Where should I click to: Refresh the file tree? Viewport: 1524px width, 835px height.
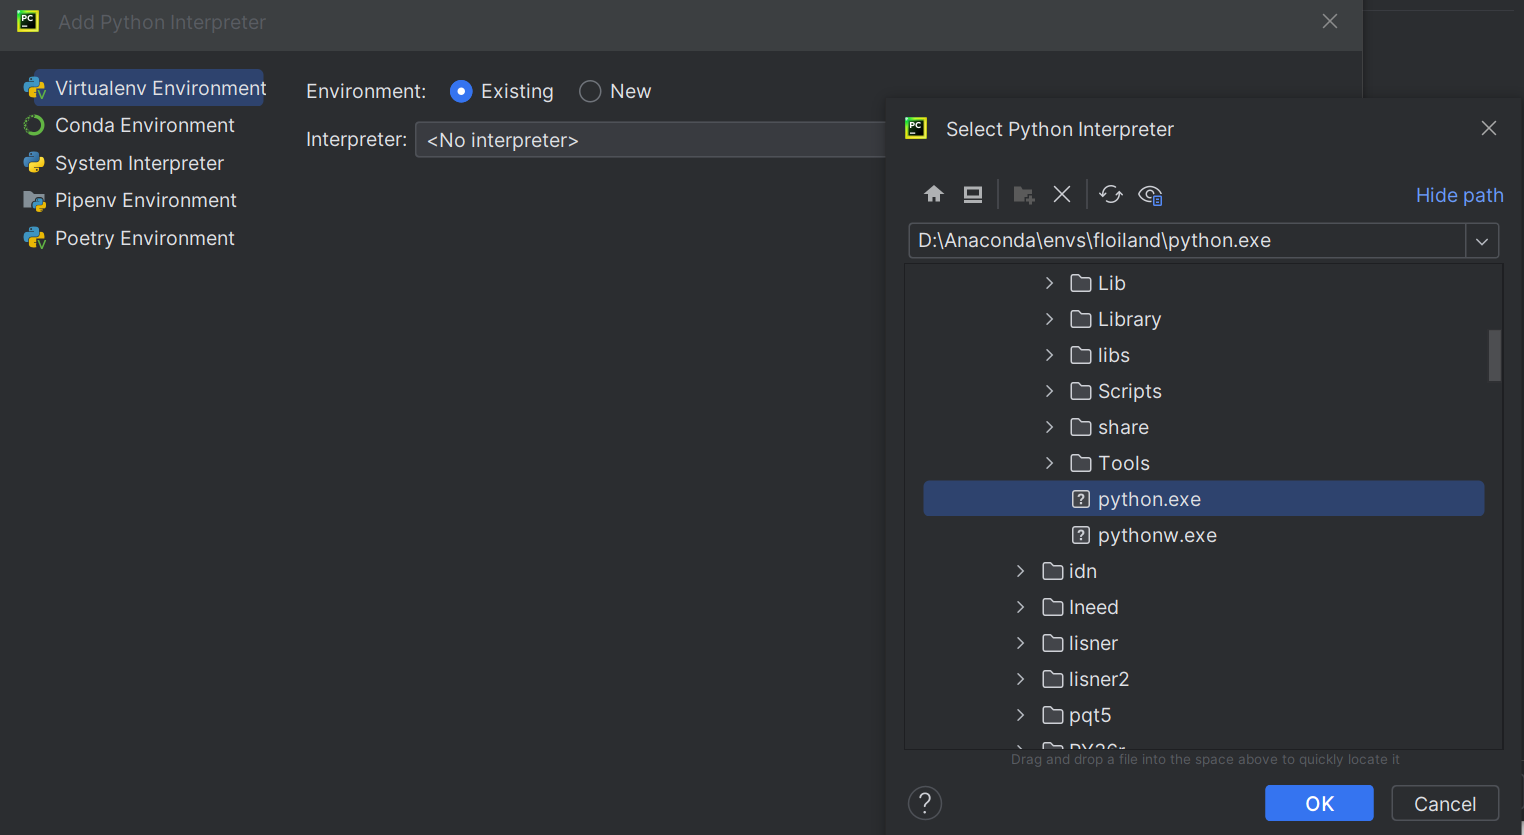1111,194
